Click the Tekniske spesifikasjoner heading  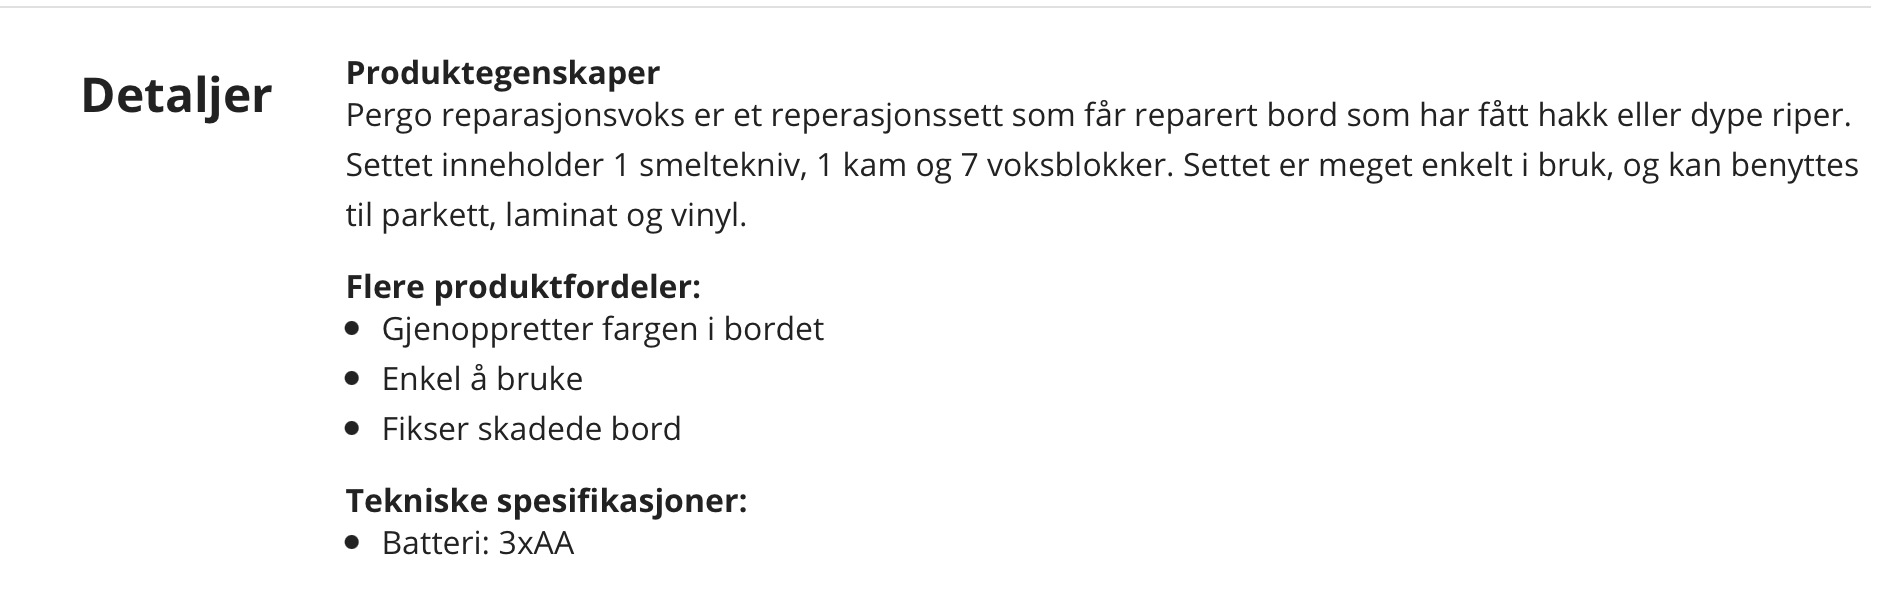tap(546, 500)
